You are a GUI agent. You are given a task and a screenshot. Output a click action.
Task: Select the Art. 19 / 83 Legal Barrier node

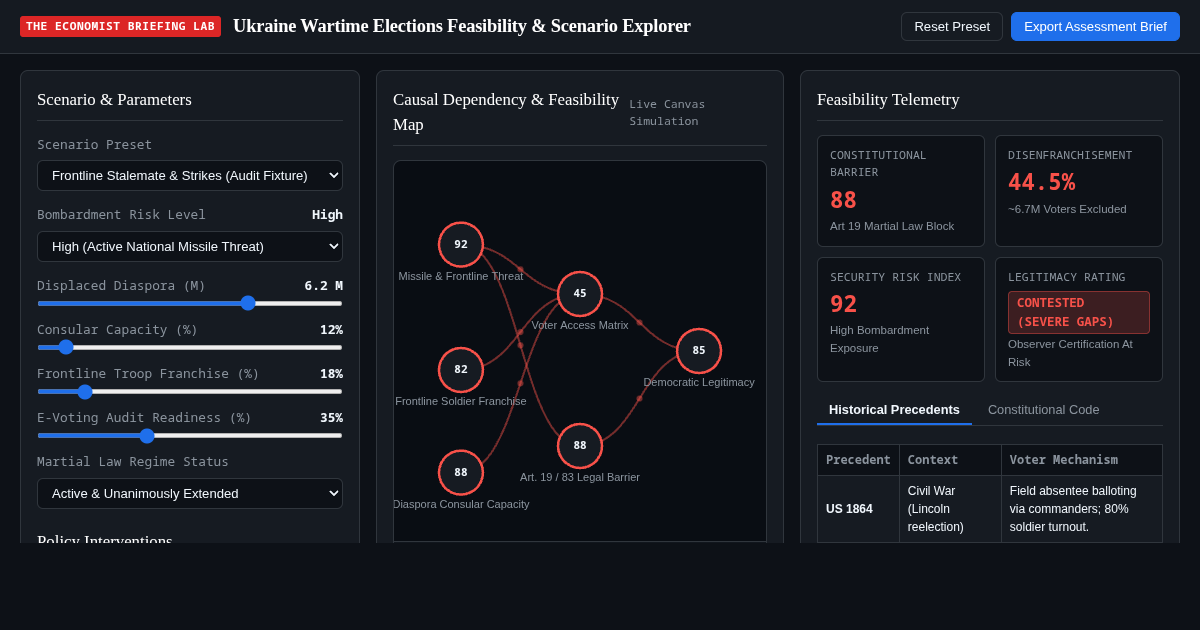click(580, 446)
